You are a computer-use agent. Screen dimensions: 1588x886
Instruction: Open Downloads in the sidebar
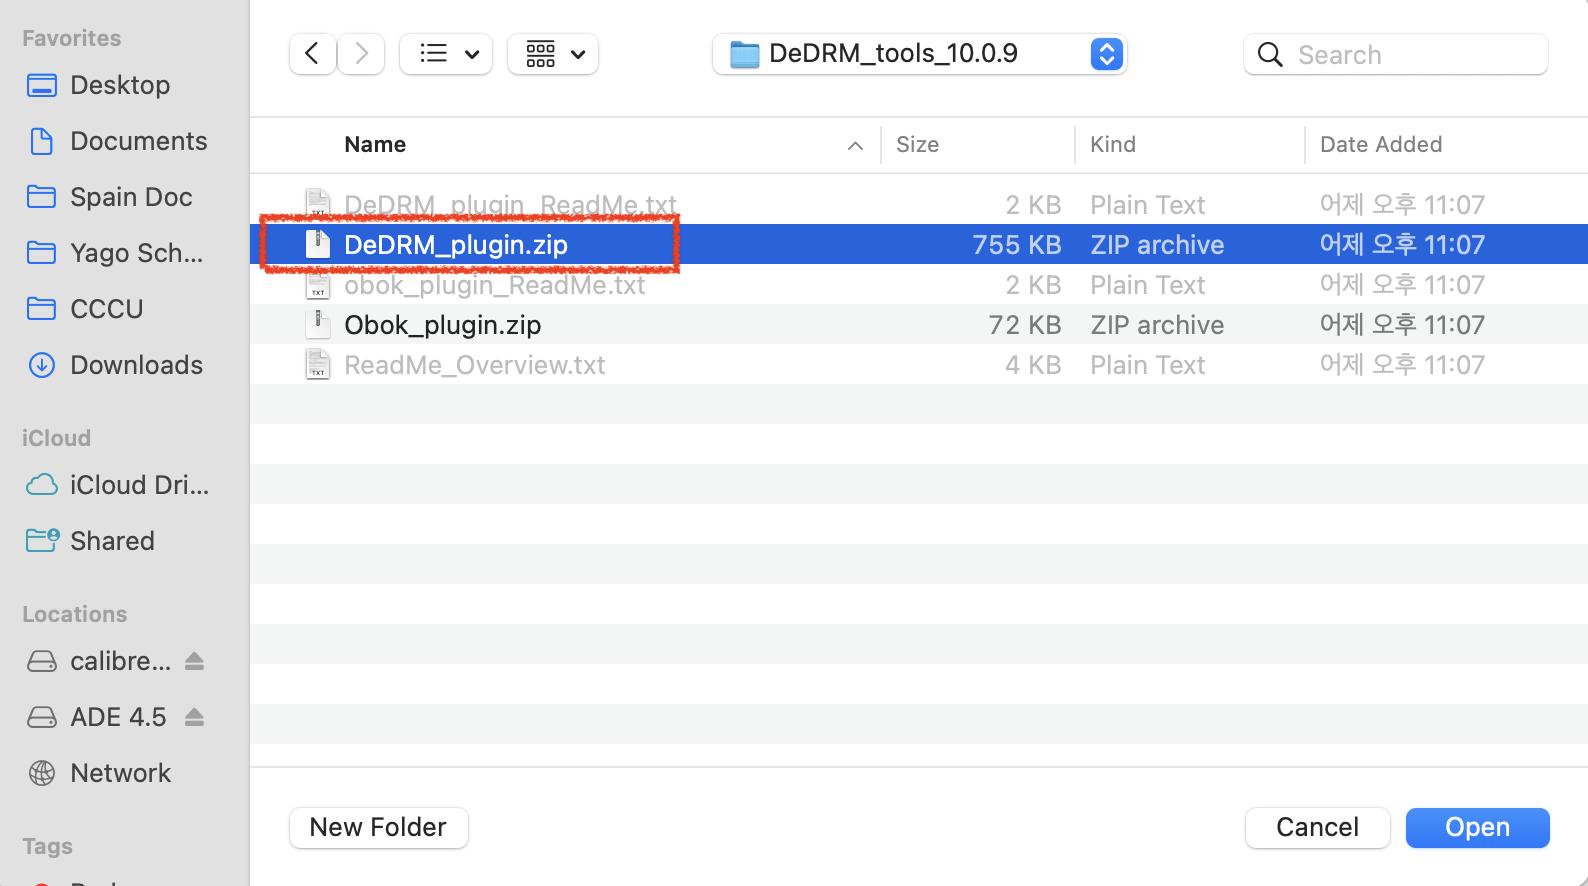tap(137, 365)
